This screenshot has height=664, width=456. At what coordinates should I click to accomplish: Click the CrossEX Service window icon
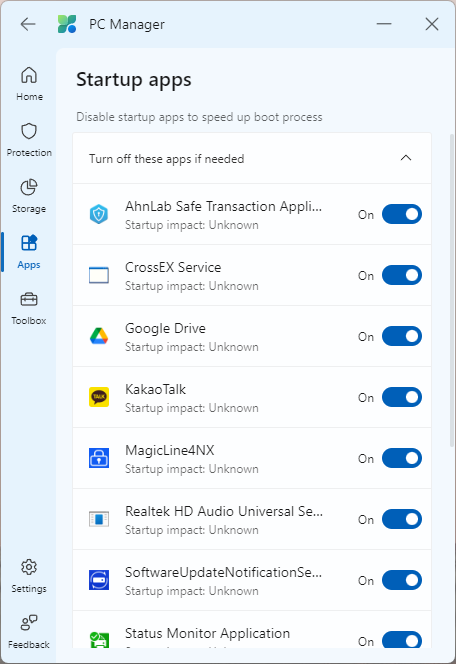99,275
